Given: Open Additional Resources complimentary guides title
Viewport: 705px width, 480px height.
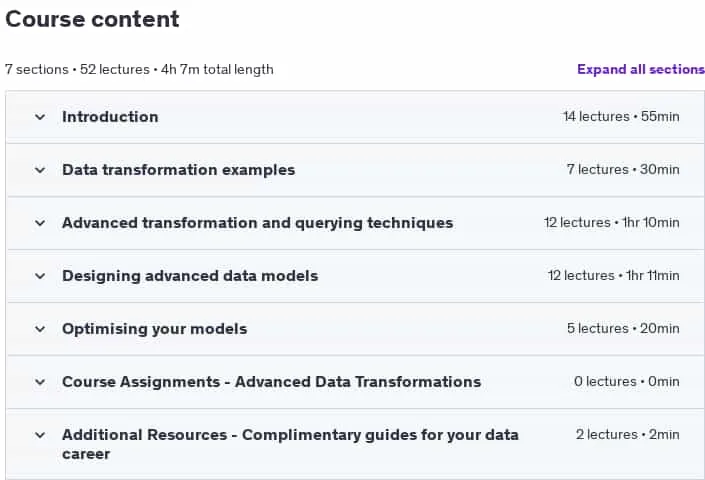Looking at the screenshot, I should click(x=290, y=444).
